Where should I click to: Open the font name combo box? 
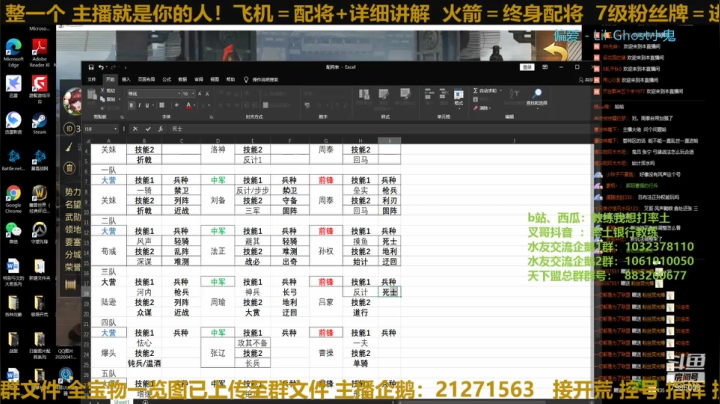click(x=154, y=94)
